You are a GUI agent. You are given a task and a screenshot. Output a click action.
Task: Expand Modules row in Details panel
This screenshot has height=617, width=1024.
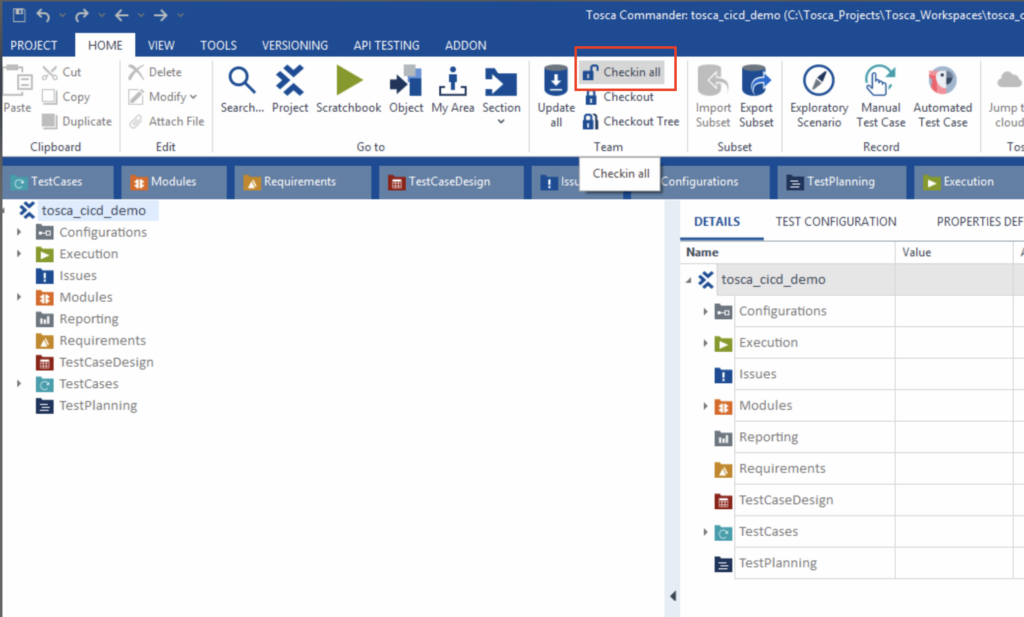click(x=705, y=406)
